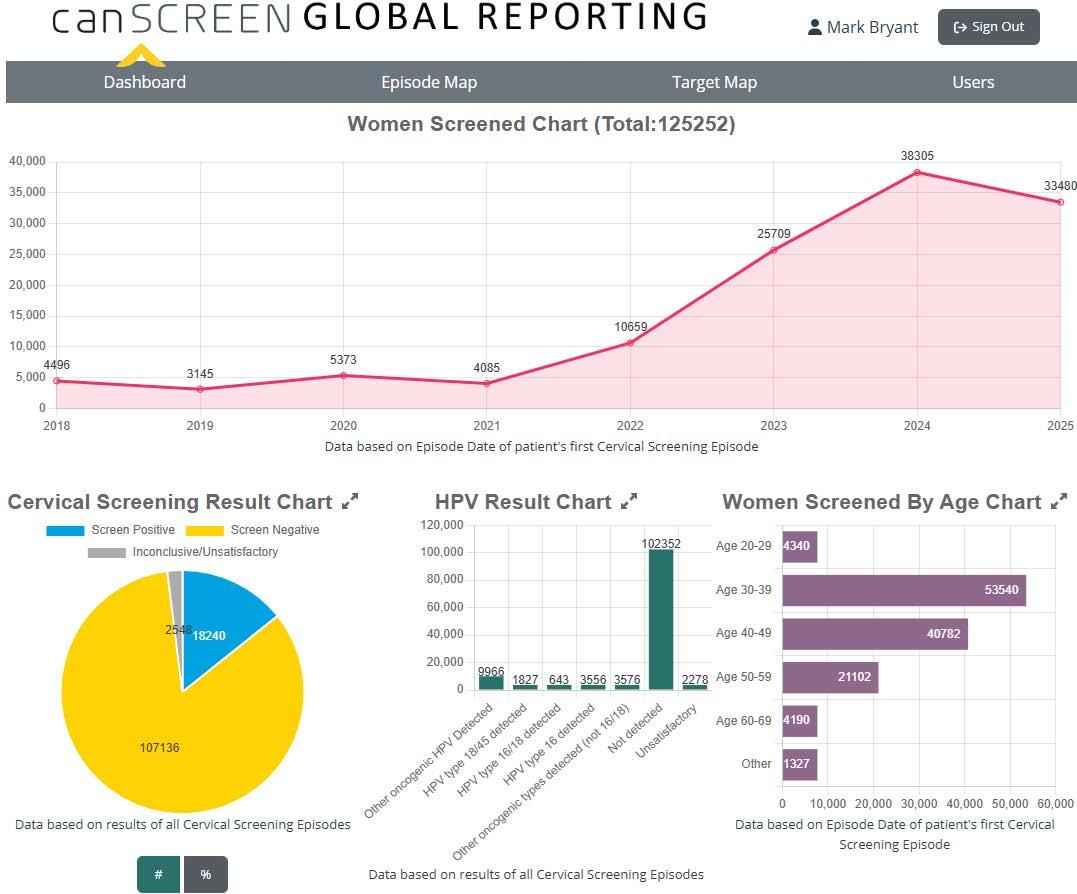Go to the Users tab
This screenshot has height=894, width=1077.
(973, 82)
